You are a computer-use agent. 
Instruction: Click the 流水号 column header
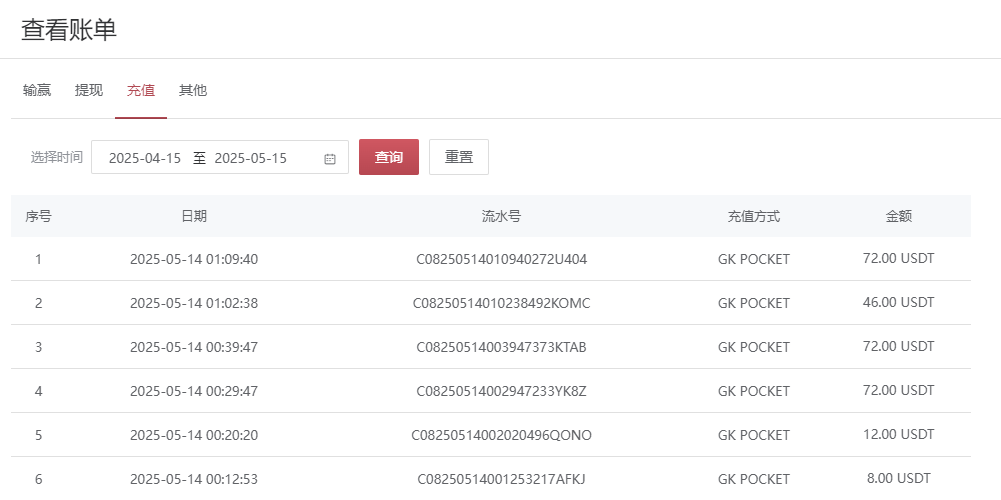[x=501, y=216]
